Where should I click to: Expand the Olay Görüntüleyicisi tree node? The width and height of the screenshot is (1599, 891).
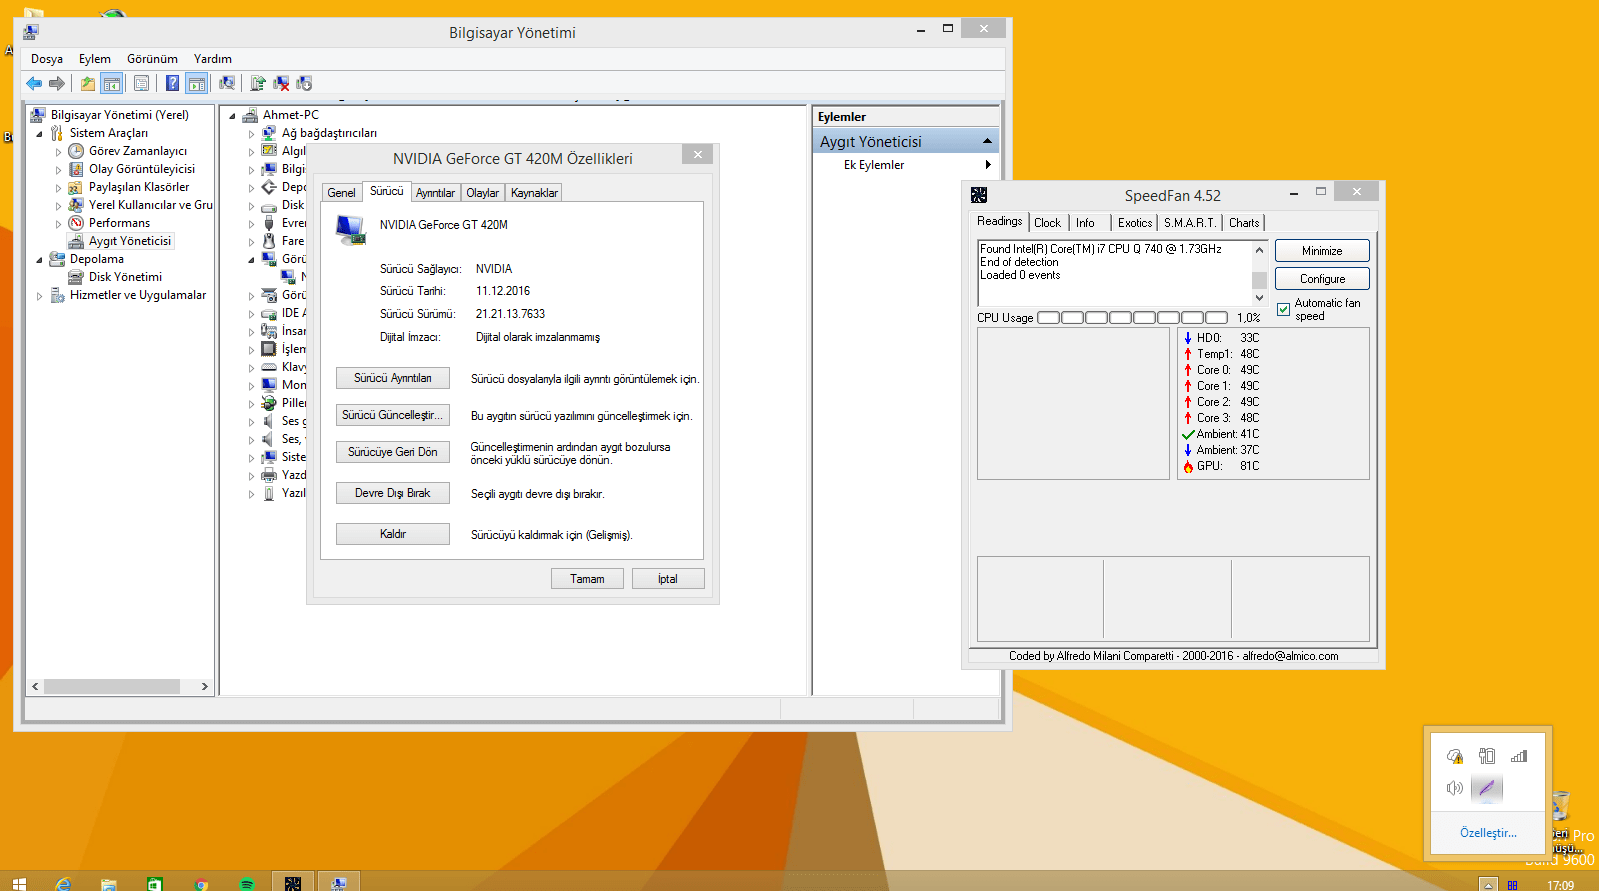point(58,170)
